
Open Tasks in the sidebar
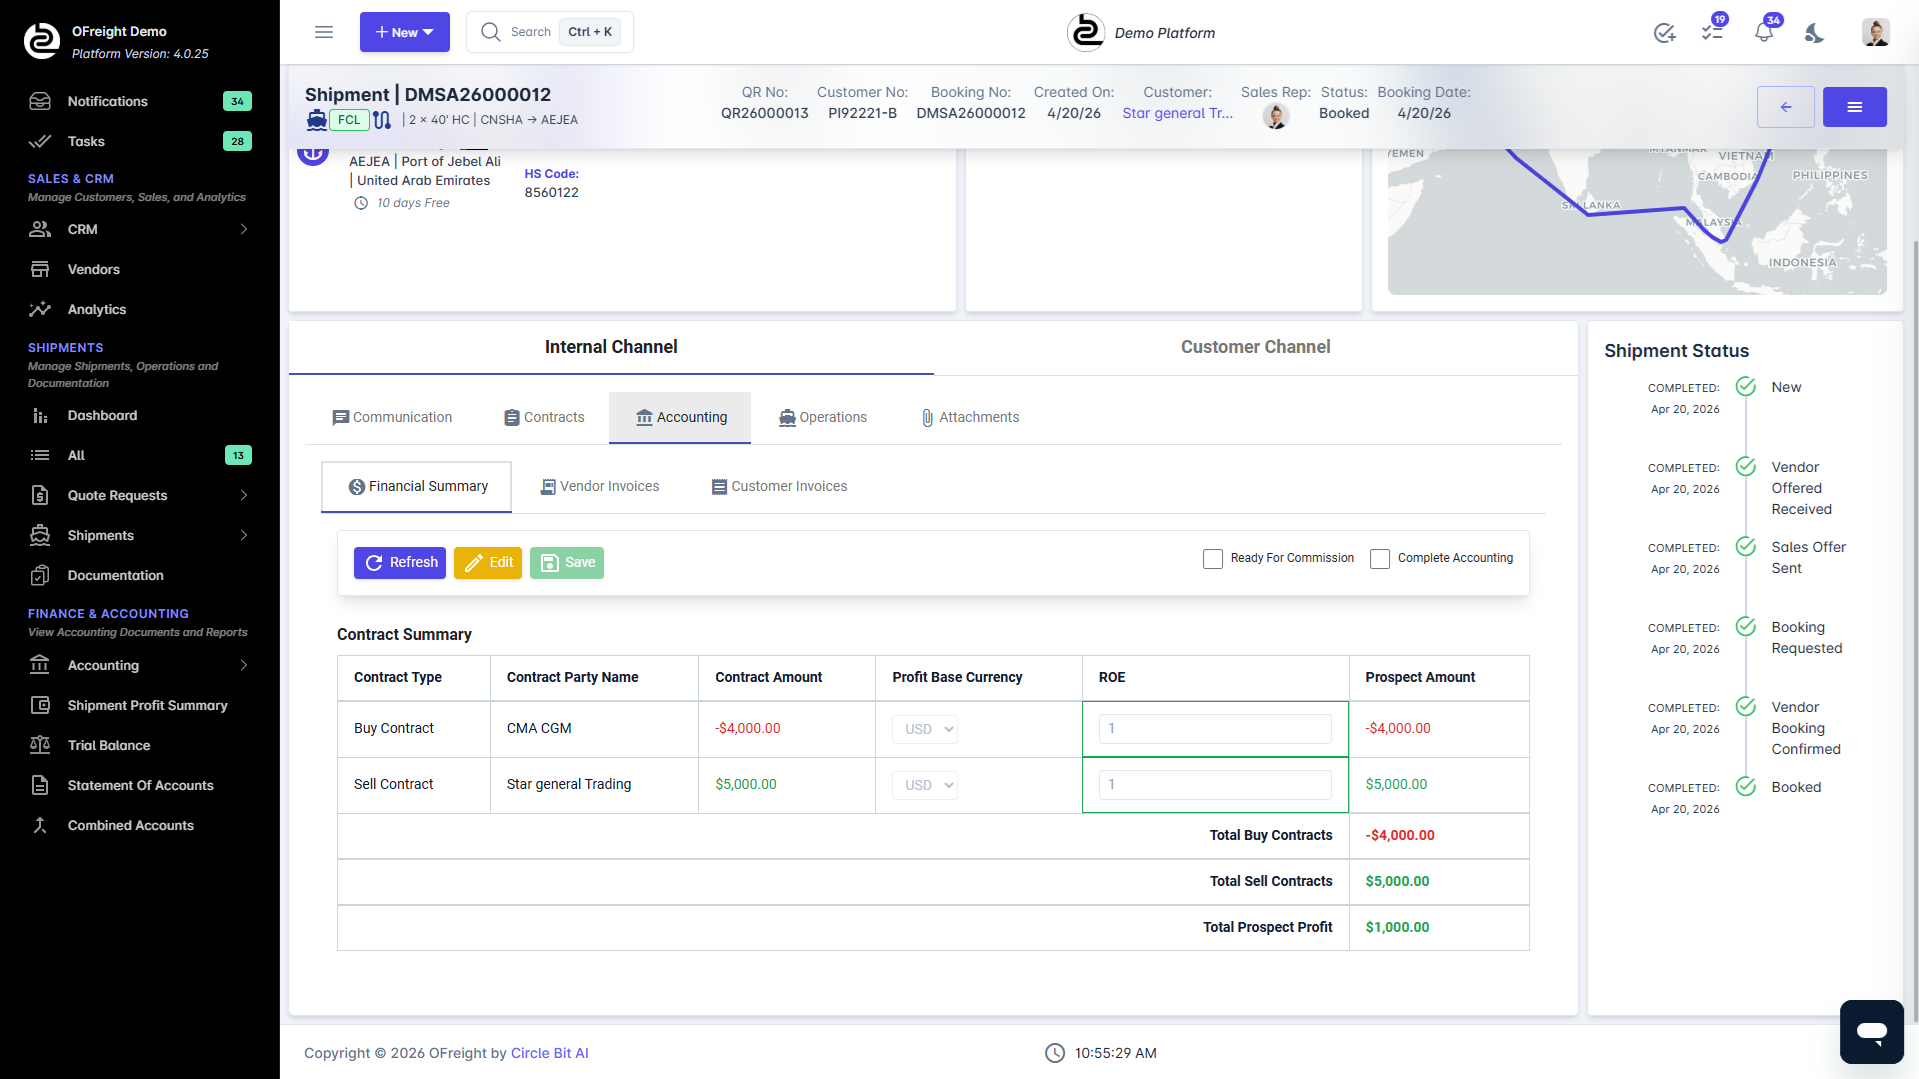pyautogui.click(x=140, y=141)
